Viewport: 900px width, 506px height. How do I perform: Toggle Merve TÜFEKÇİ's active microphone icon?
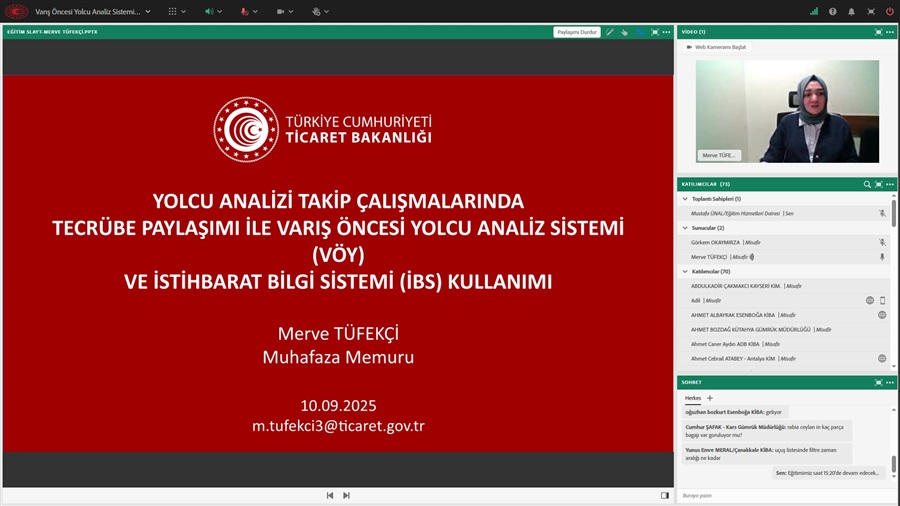click(x=882, y=257)
